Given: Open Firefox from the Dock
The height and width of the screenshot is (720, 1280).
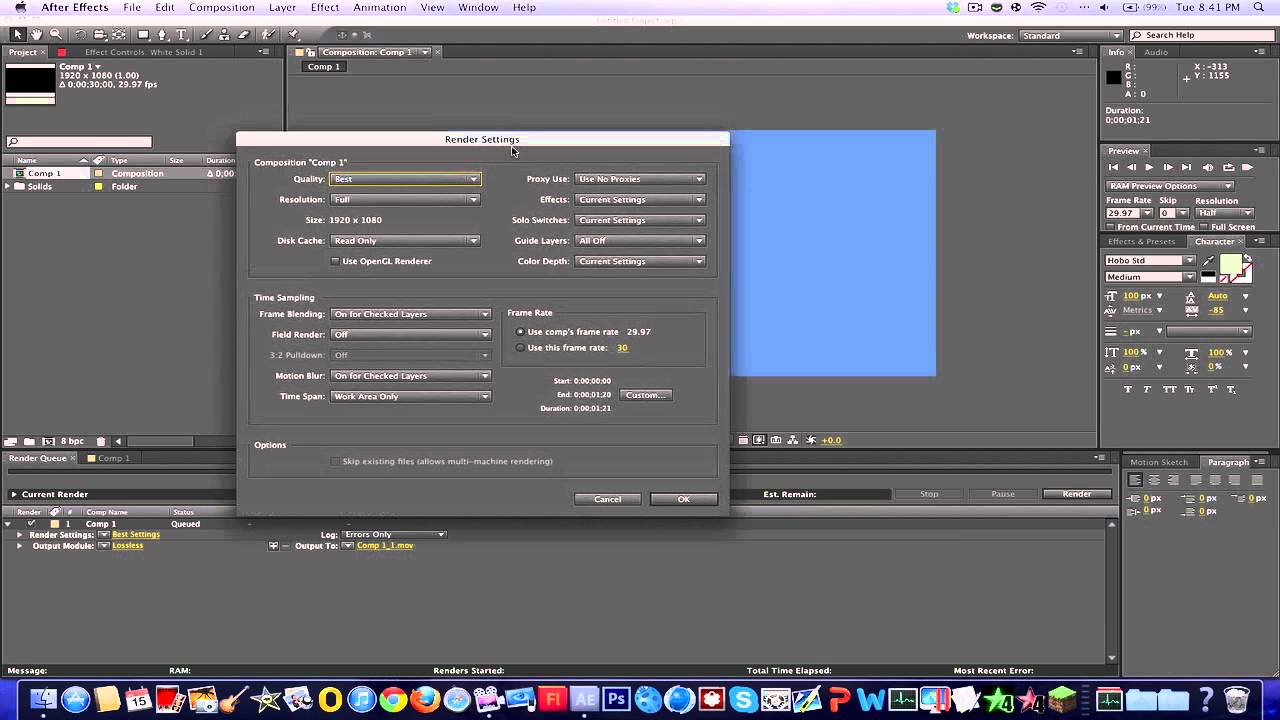Looking at the screenshot, I should point(425,699).
